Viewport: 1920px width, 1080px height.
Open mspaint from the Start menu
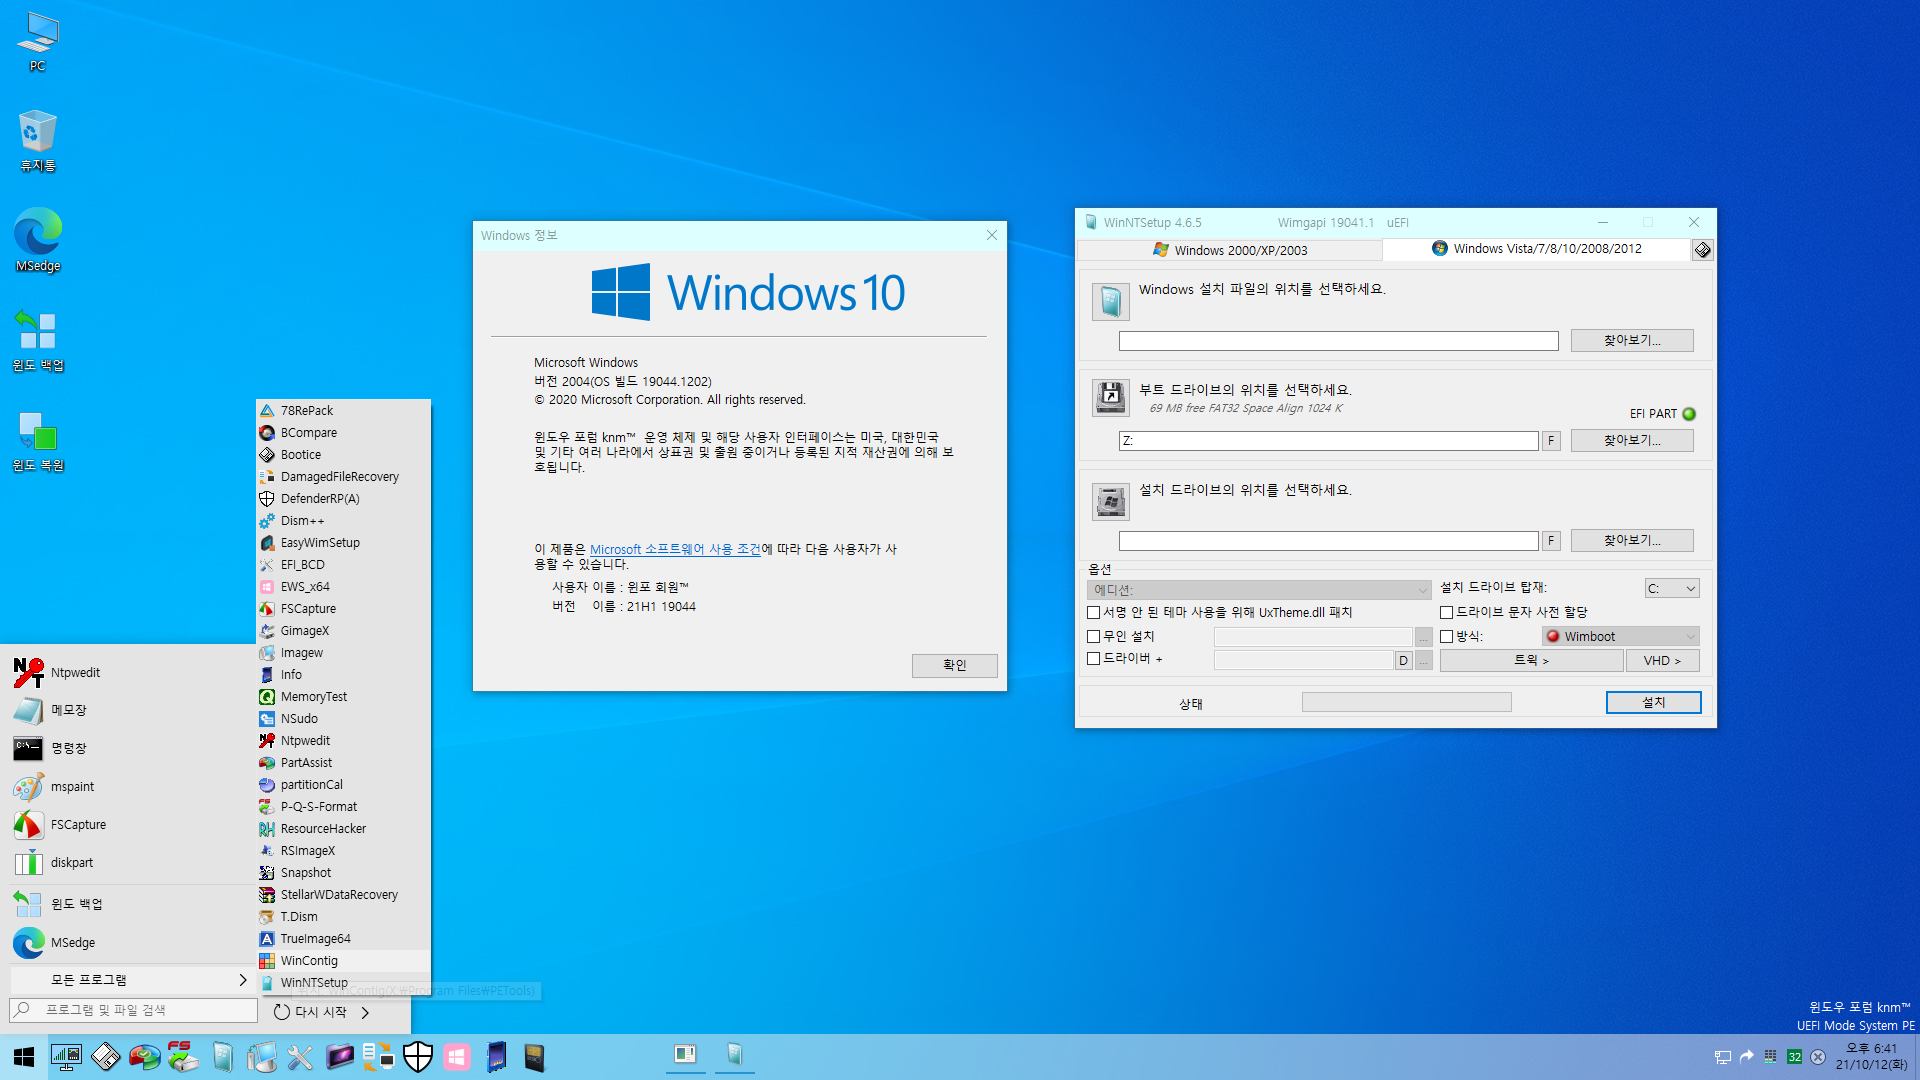pos(128,787)
